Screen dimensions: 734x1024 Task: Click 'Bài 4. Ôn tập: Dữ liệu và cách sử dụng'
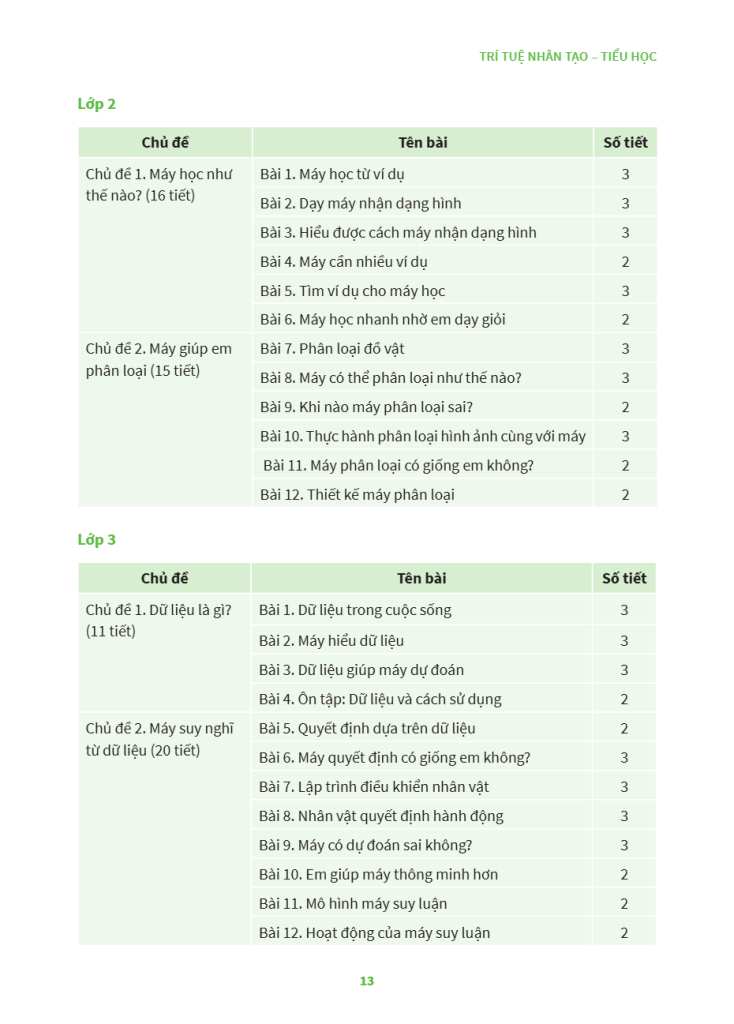[x=380, y=699]
